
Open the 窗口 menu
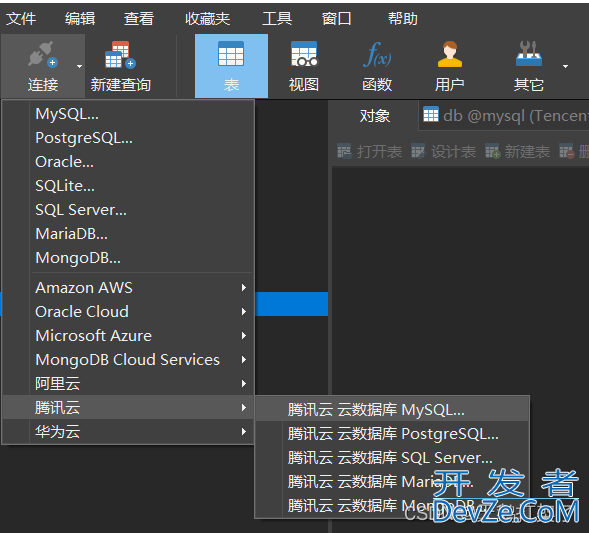click(x=337, y=18)
